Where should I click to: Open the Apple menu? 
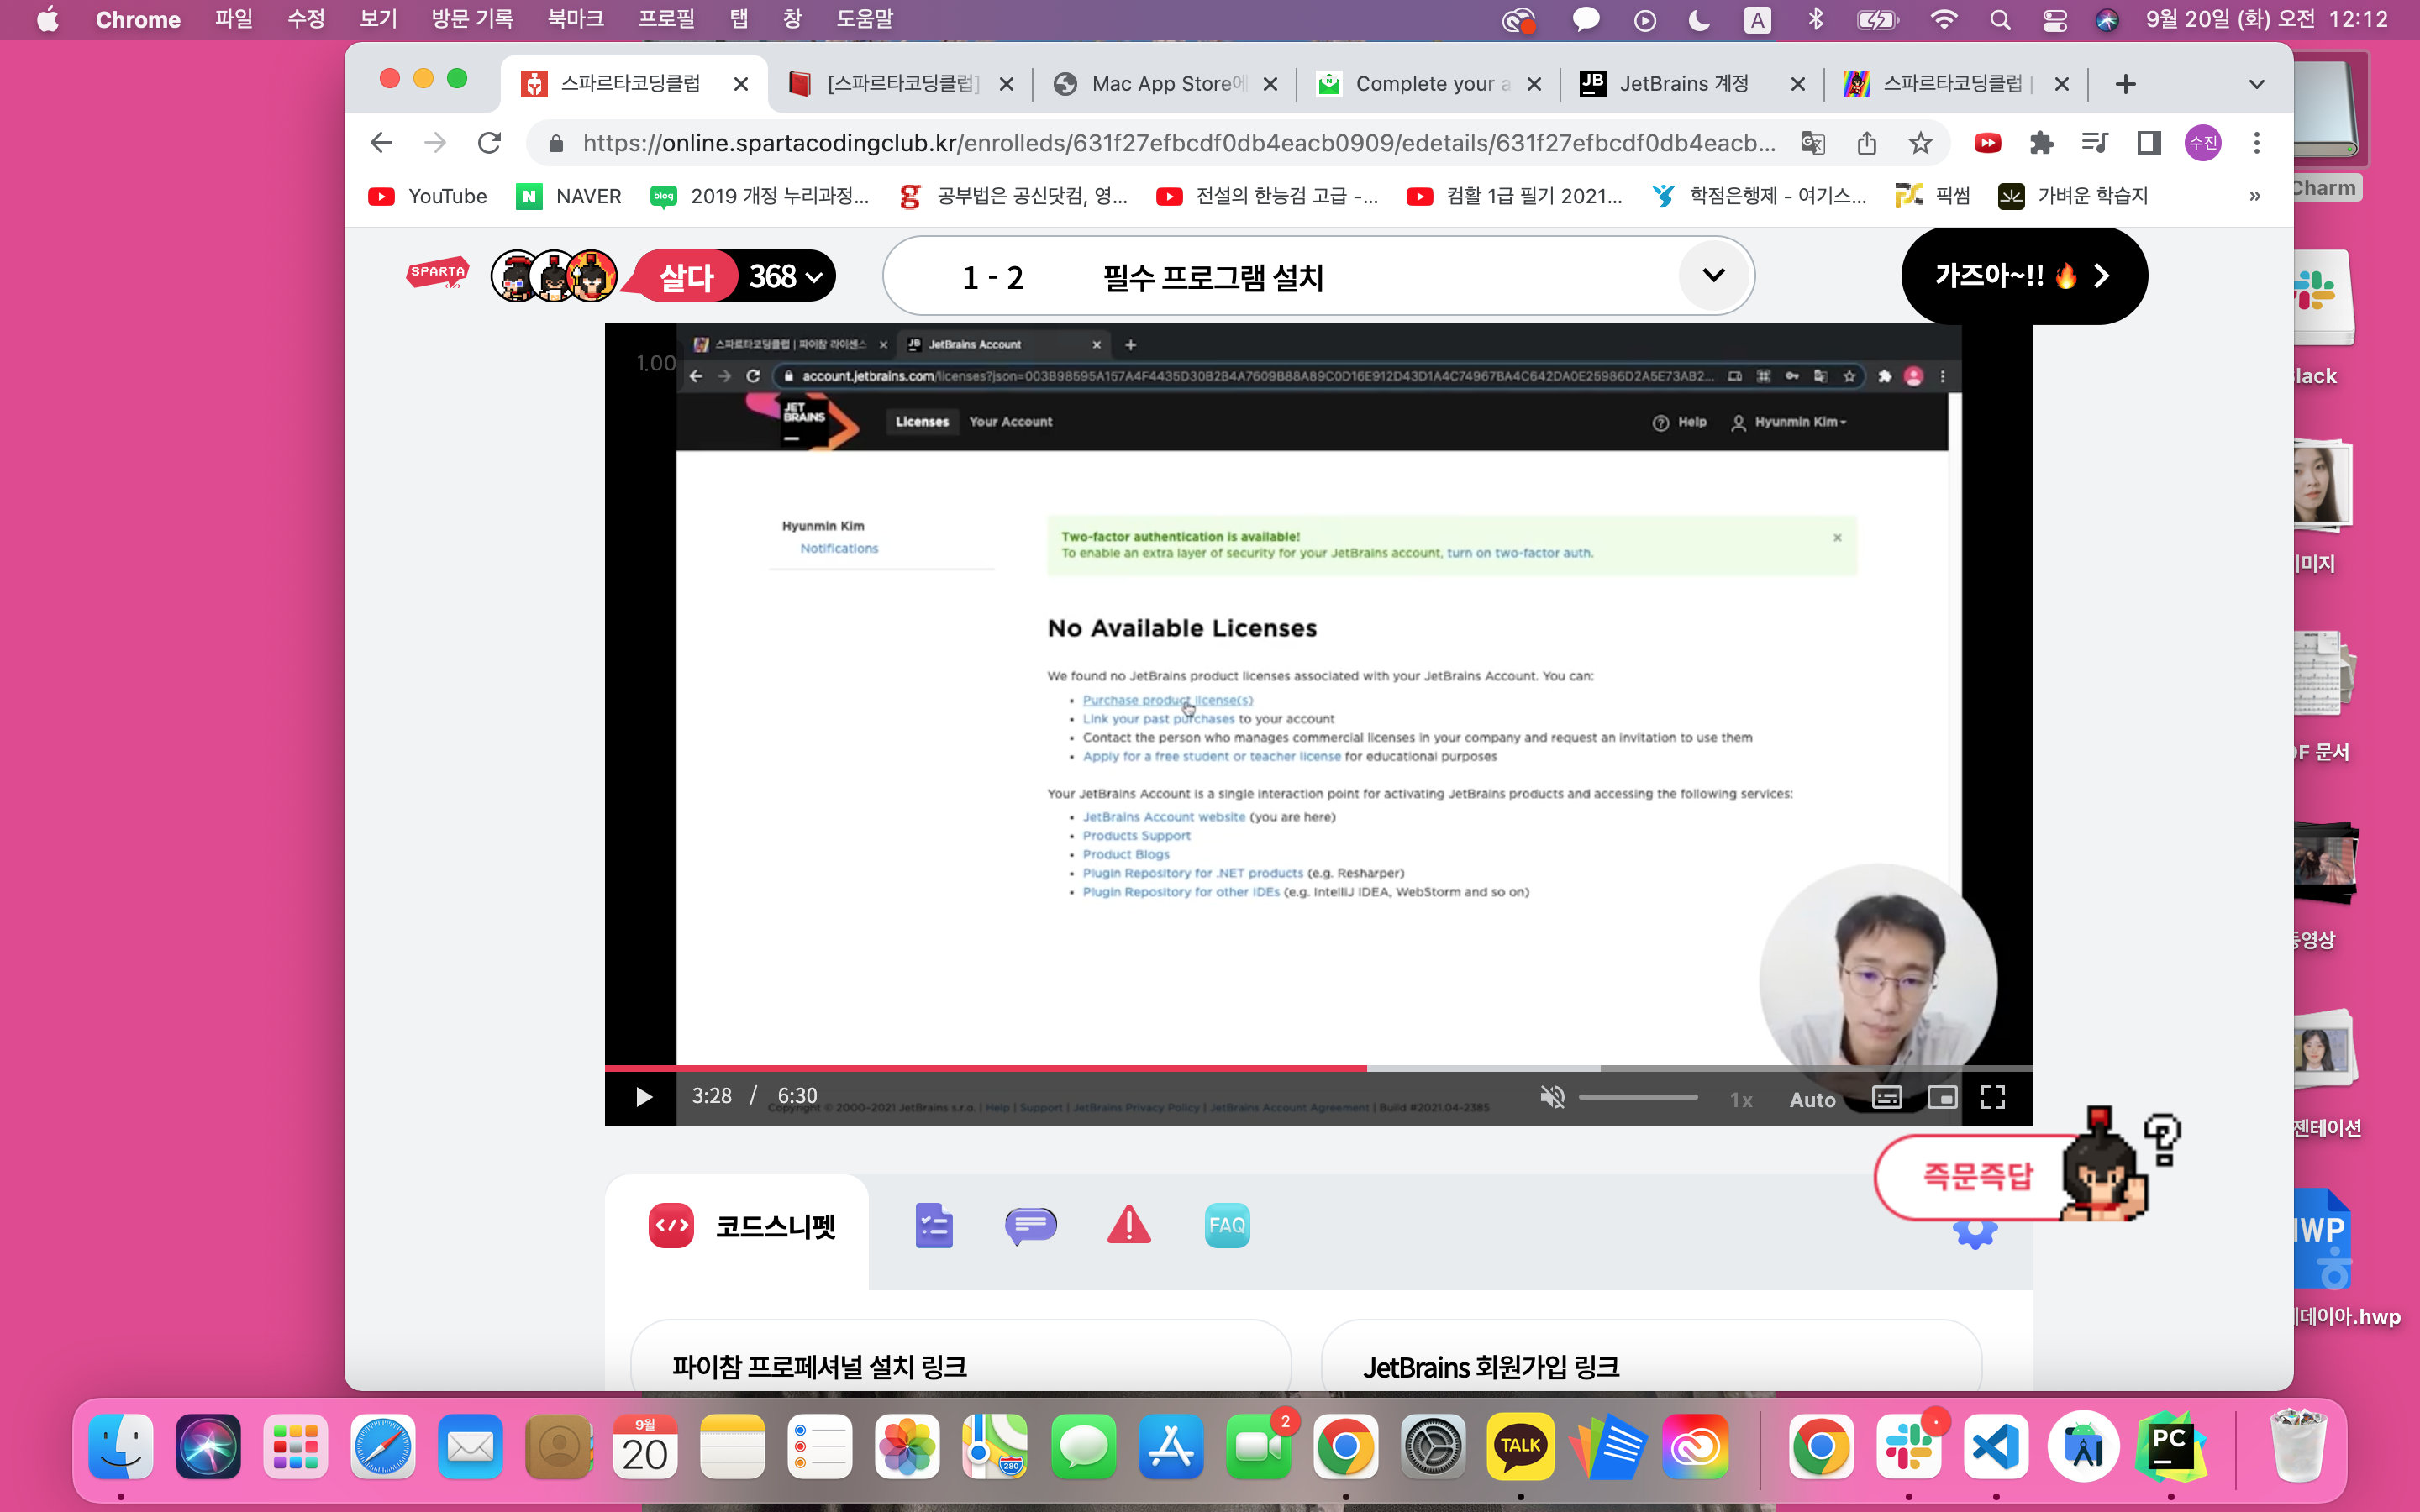tap(47, 19)
